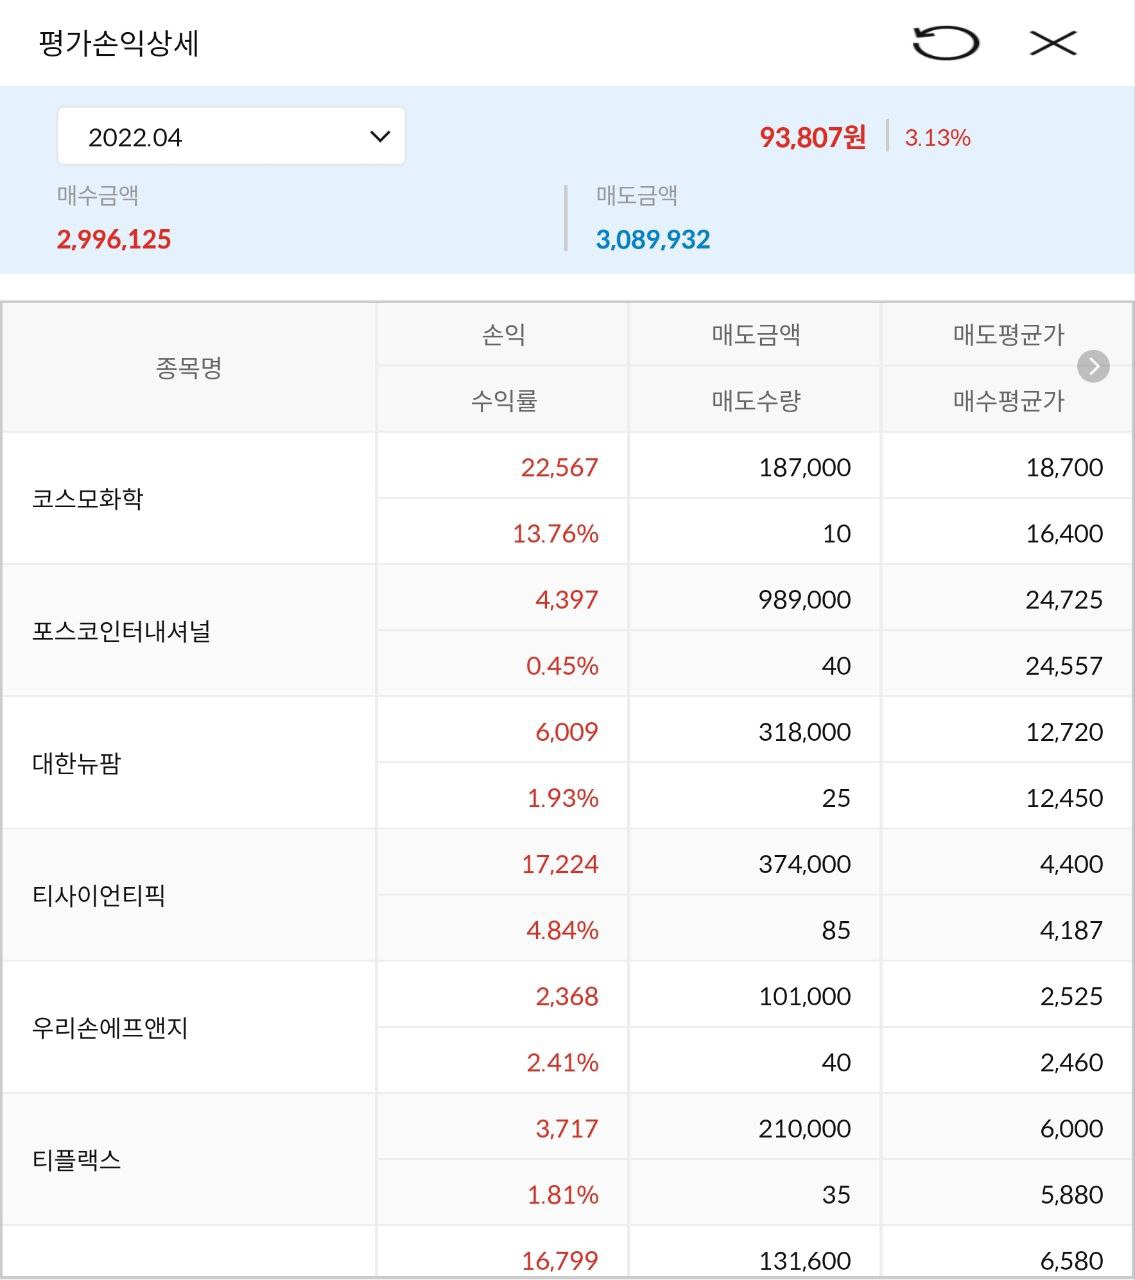Select the 매도평균가 column header
The height and width of the screenshot is (1280, 1135).
(x=1007, y=335)
